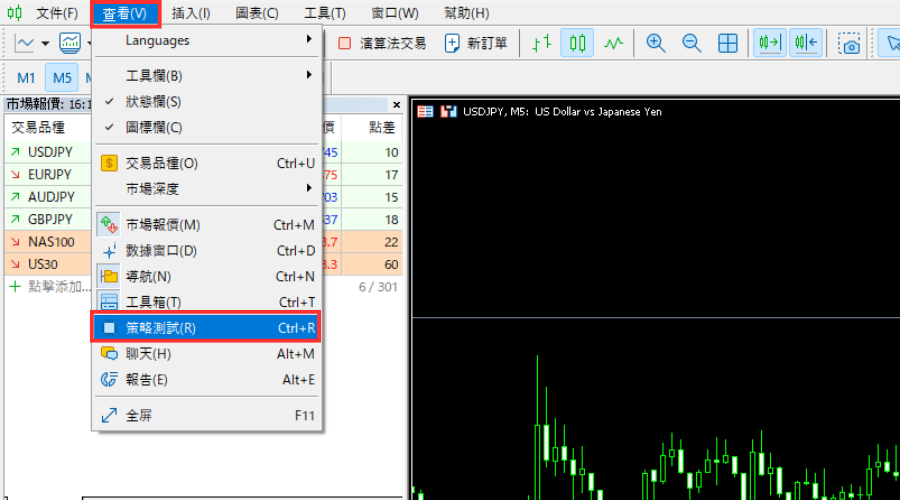Open the 插入(I) menu
The height and width of the screenshot is (500, 900).
click(191, 13)
